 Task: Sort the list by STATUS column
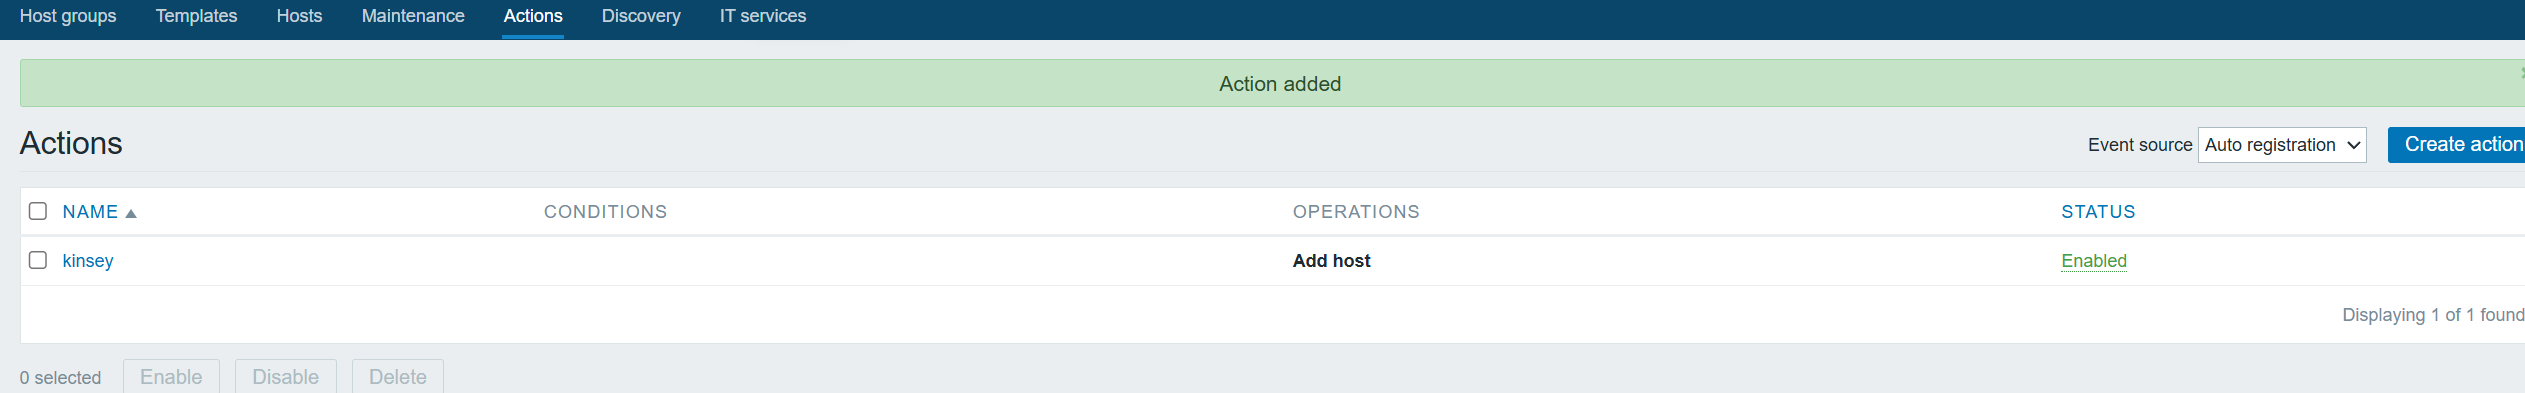tap(2098, 212)
